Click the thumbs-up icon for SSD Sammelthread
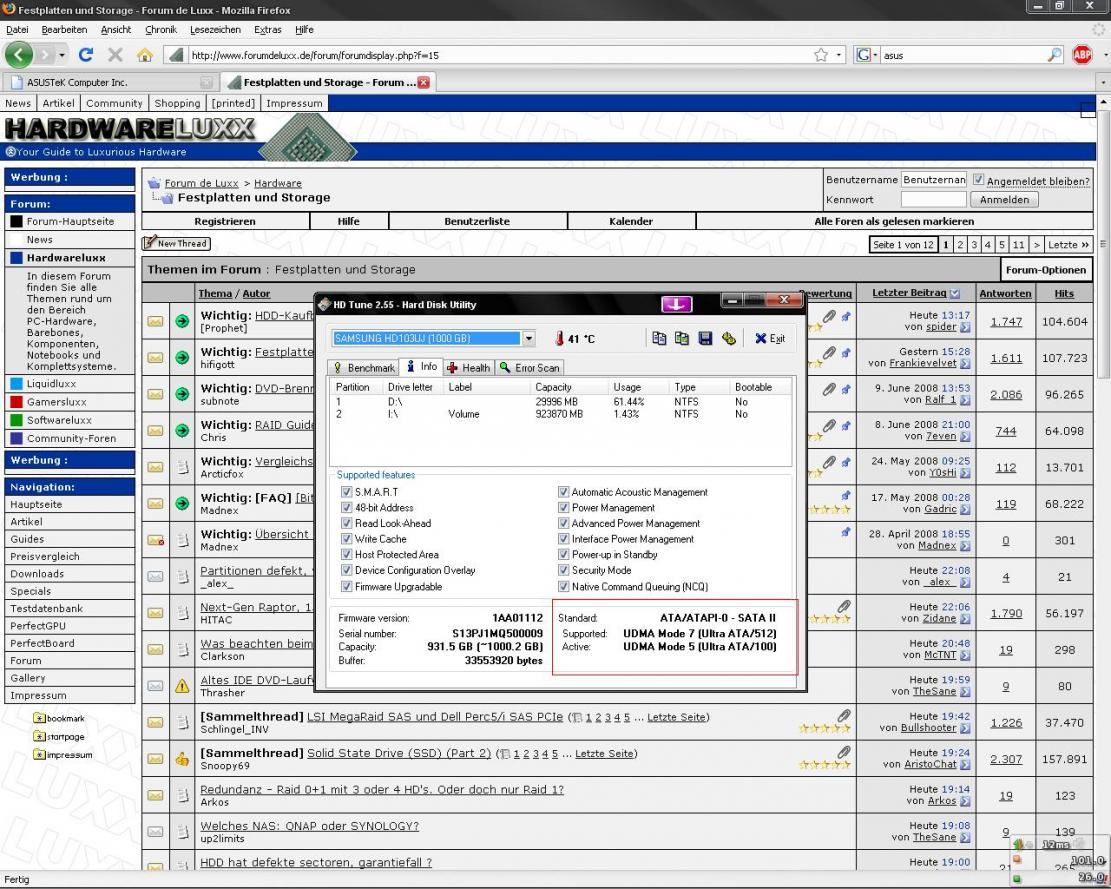 pyautogui.click(x=182, y=759)
